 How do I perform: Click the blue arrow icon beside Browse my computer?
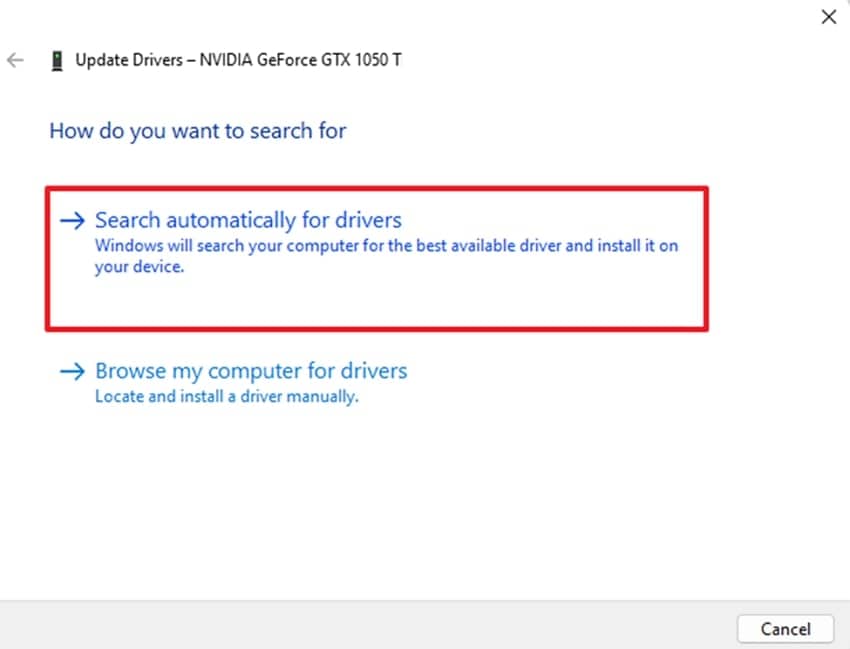(x=73, y=371)
